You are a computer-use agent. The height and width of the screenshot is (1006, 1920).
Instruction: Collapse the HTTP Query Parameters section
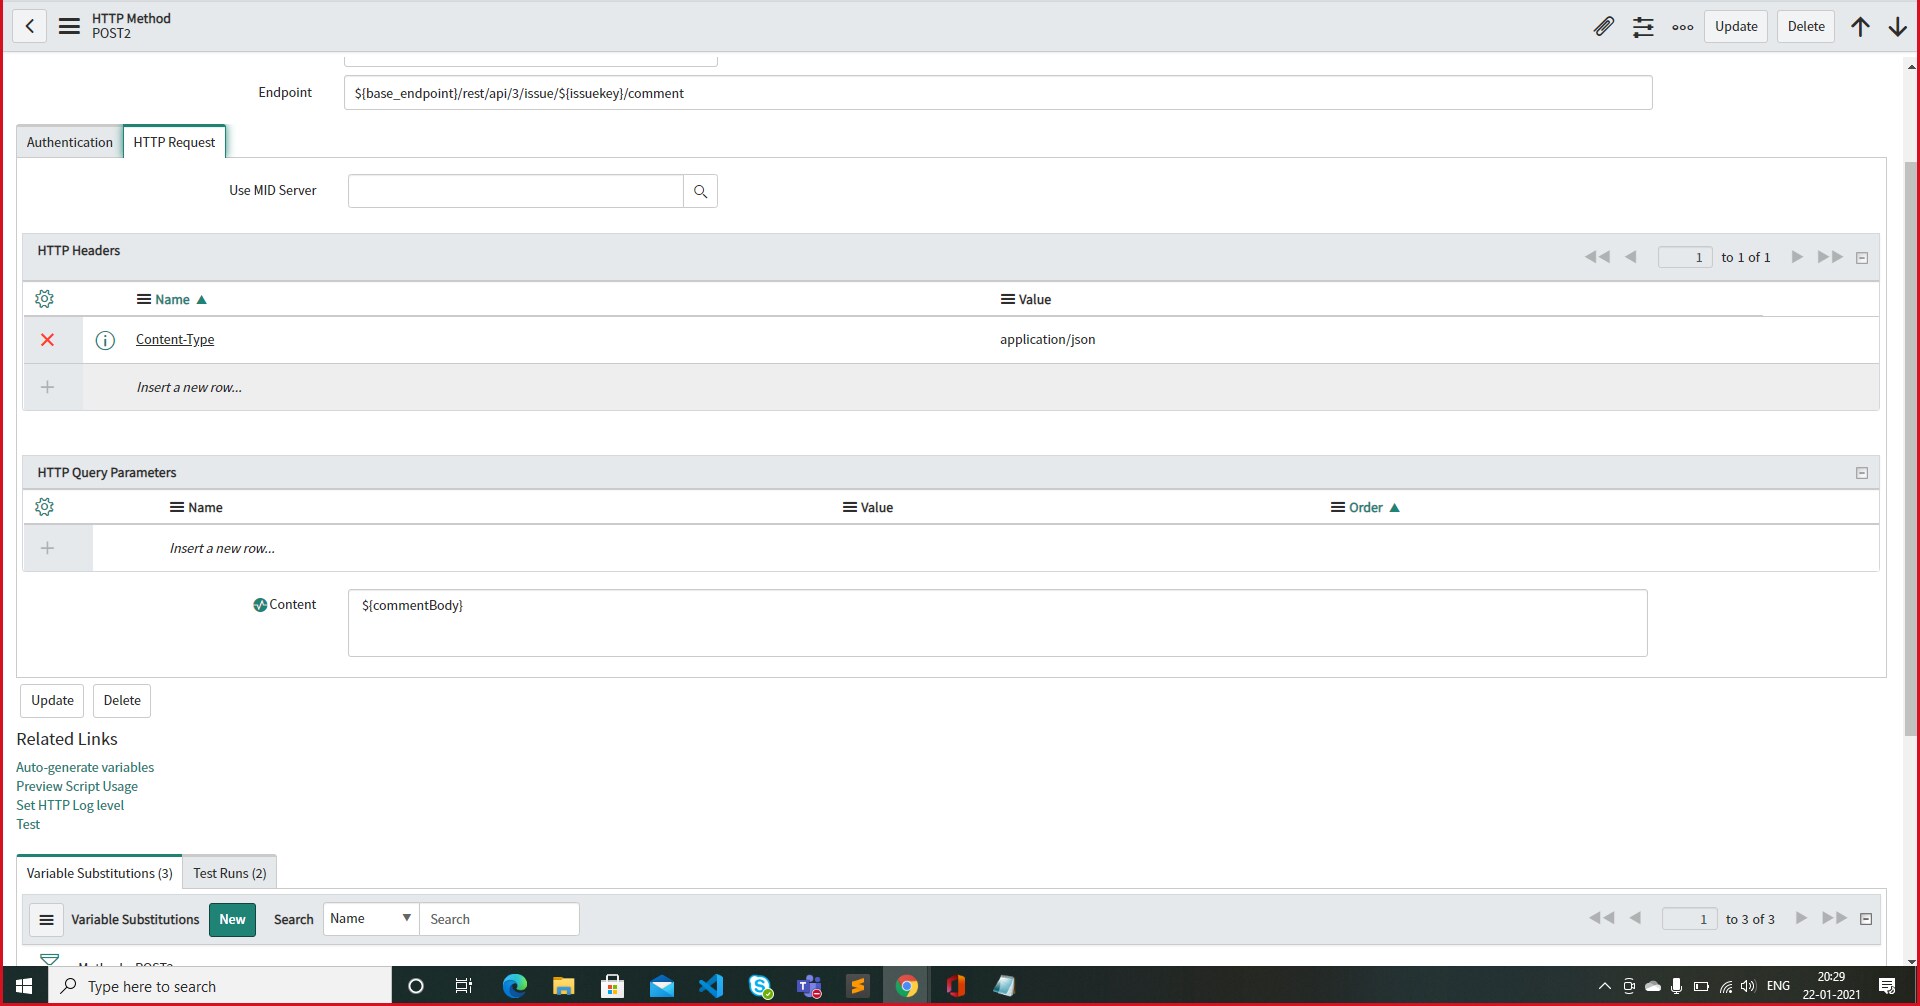1862,473
